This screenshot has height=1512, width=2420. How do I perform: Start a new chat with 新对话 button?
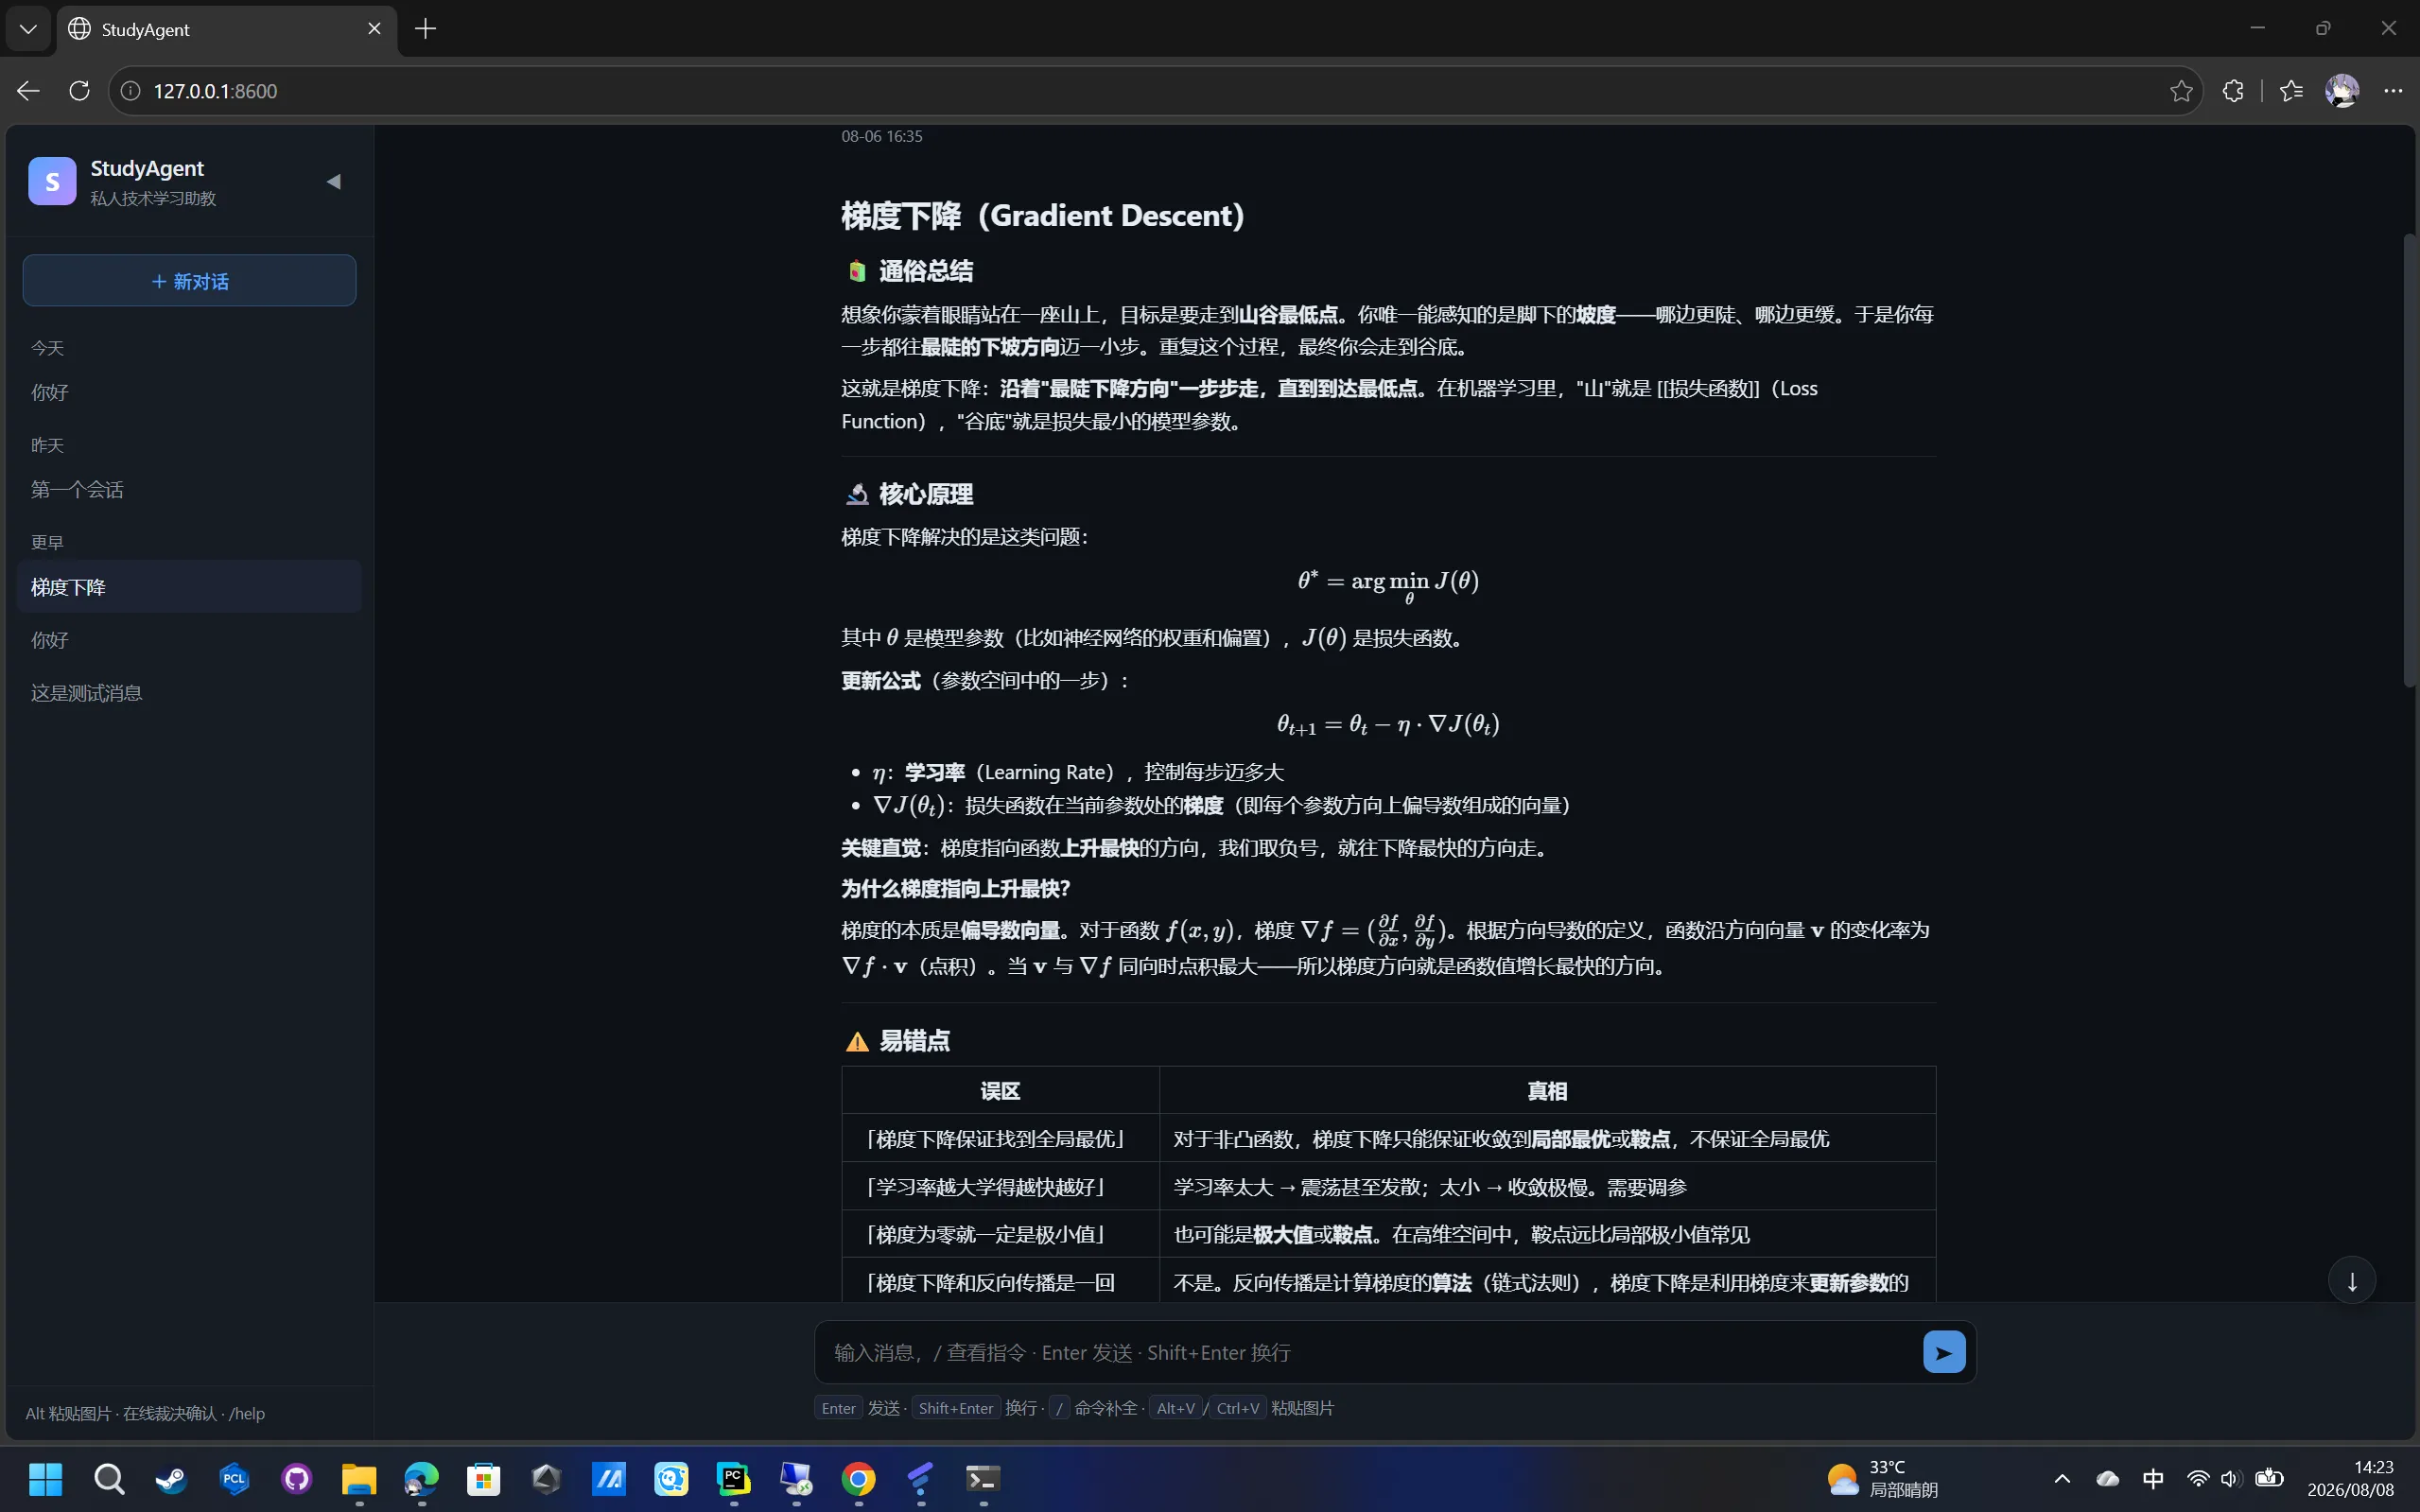click(189, 280)
